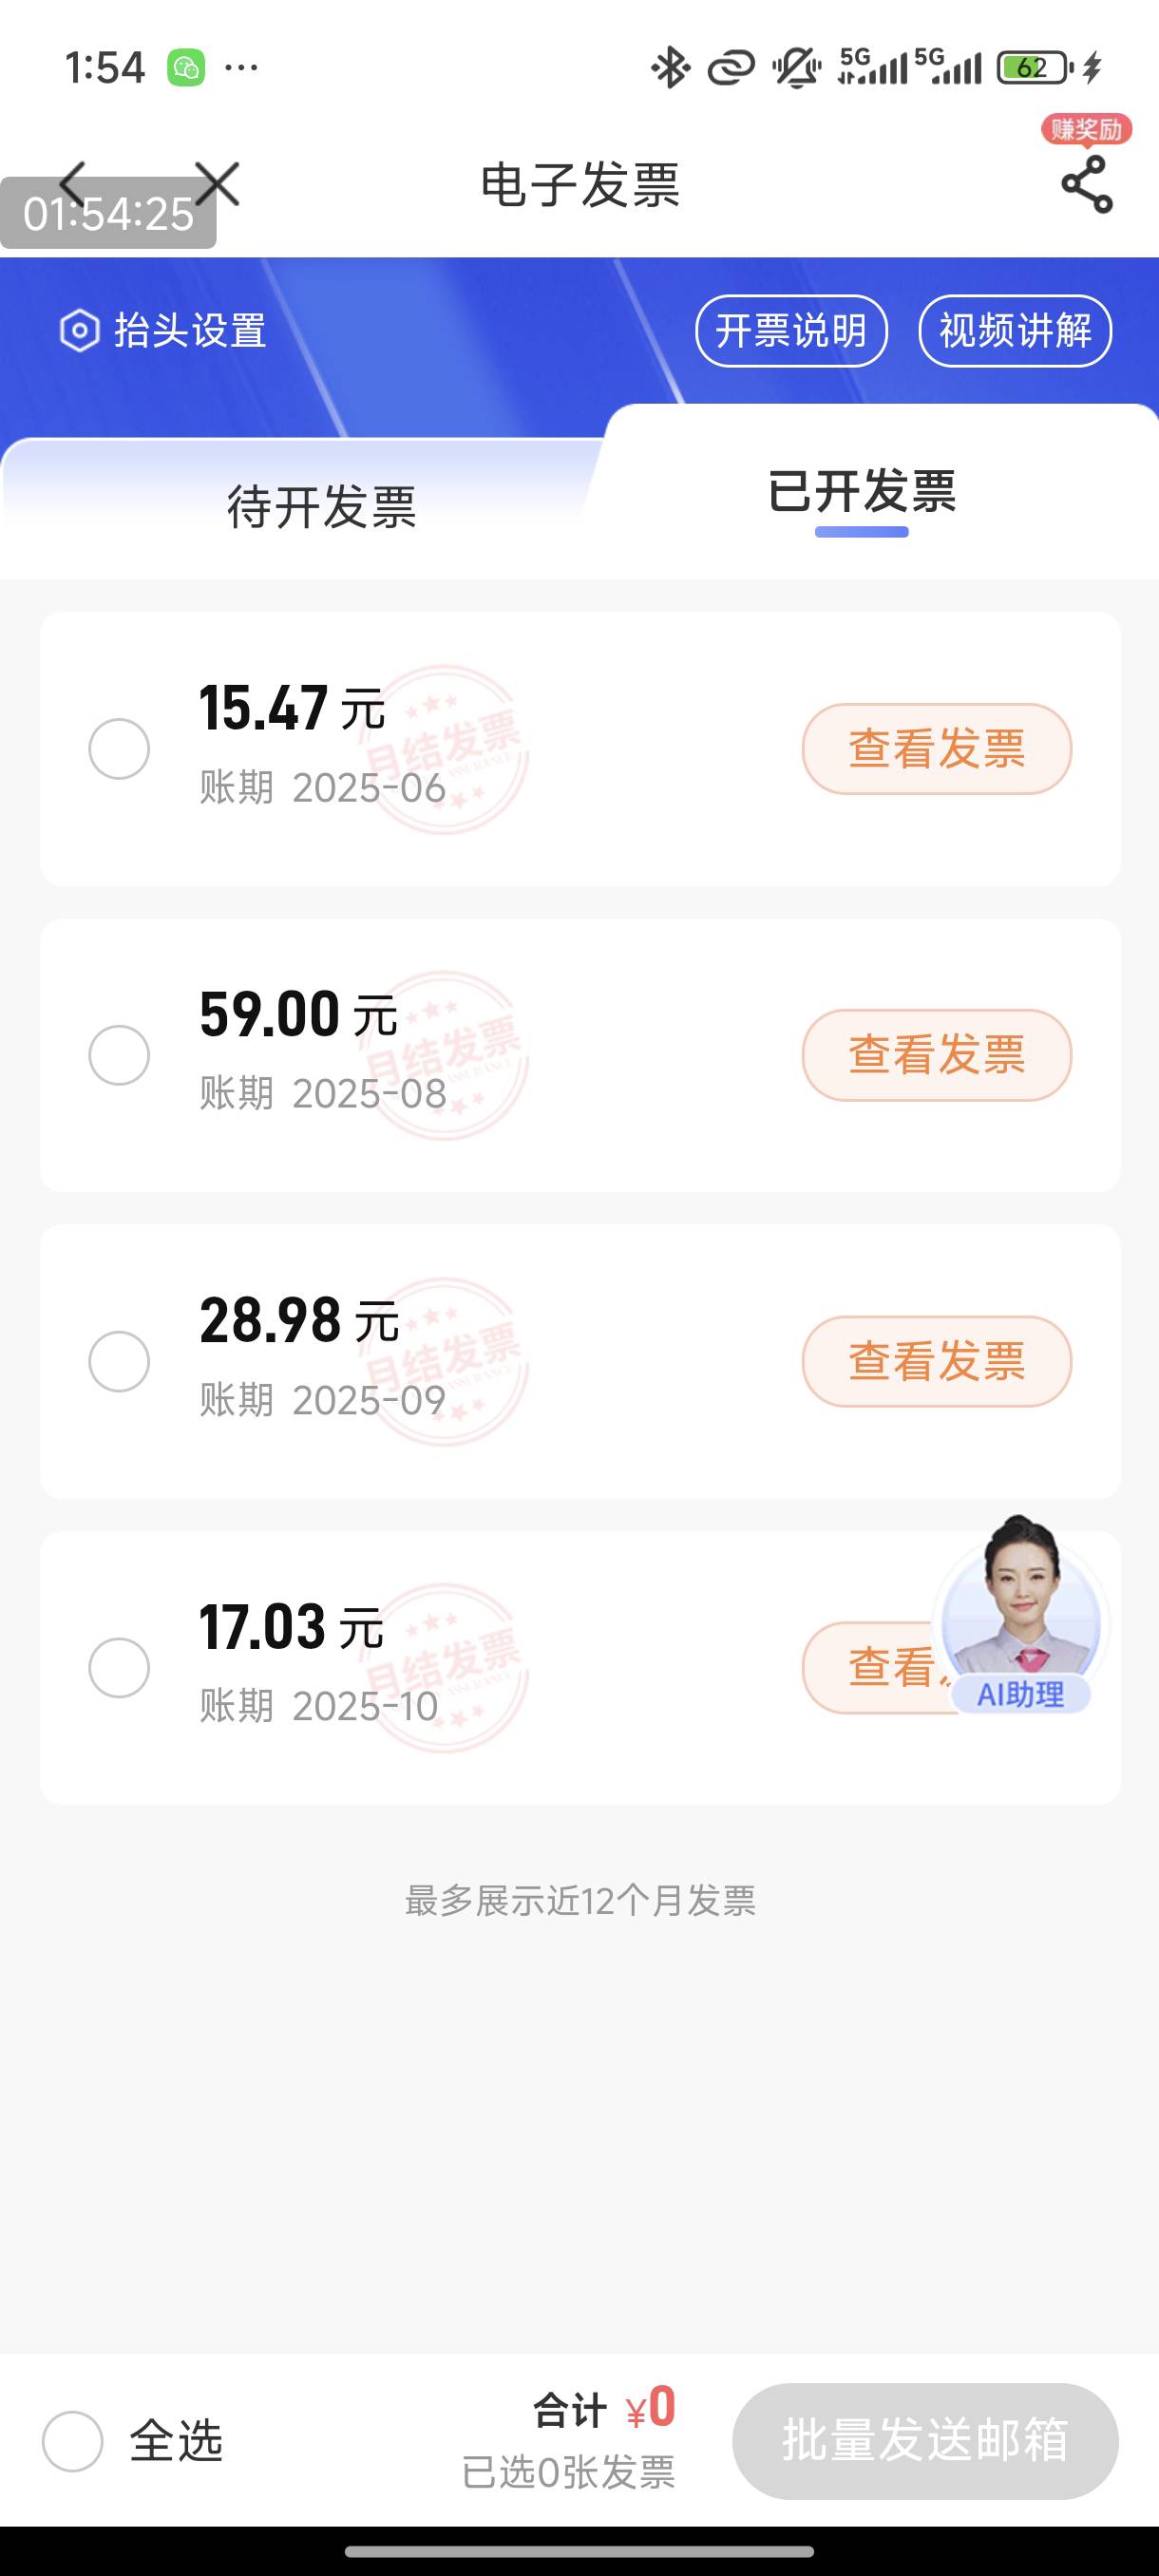Tap the WeChat notification icon in status bar
The image size is (1159, 2576).
pos(186,68)
